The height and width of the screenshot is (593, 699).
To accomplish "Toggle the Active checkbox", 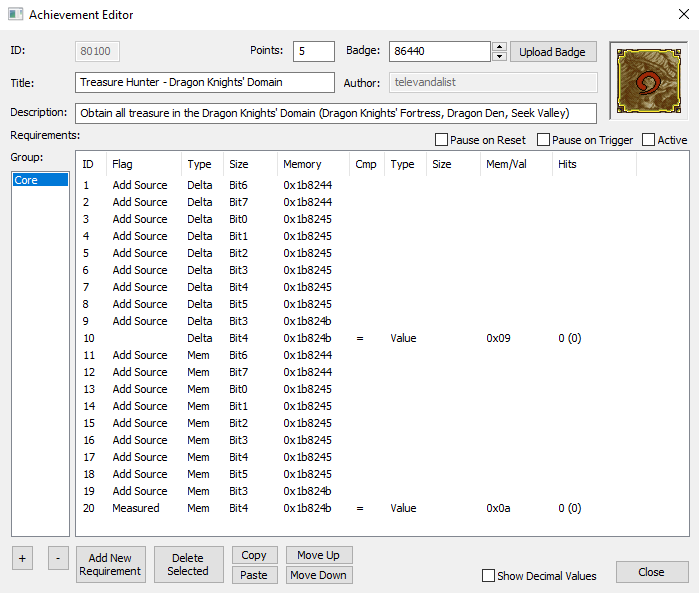I will click(x=648, y=140).
